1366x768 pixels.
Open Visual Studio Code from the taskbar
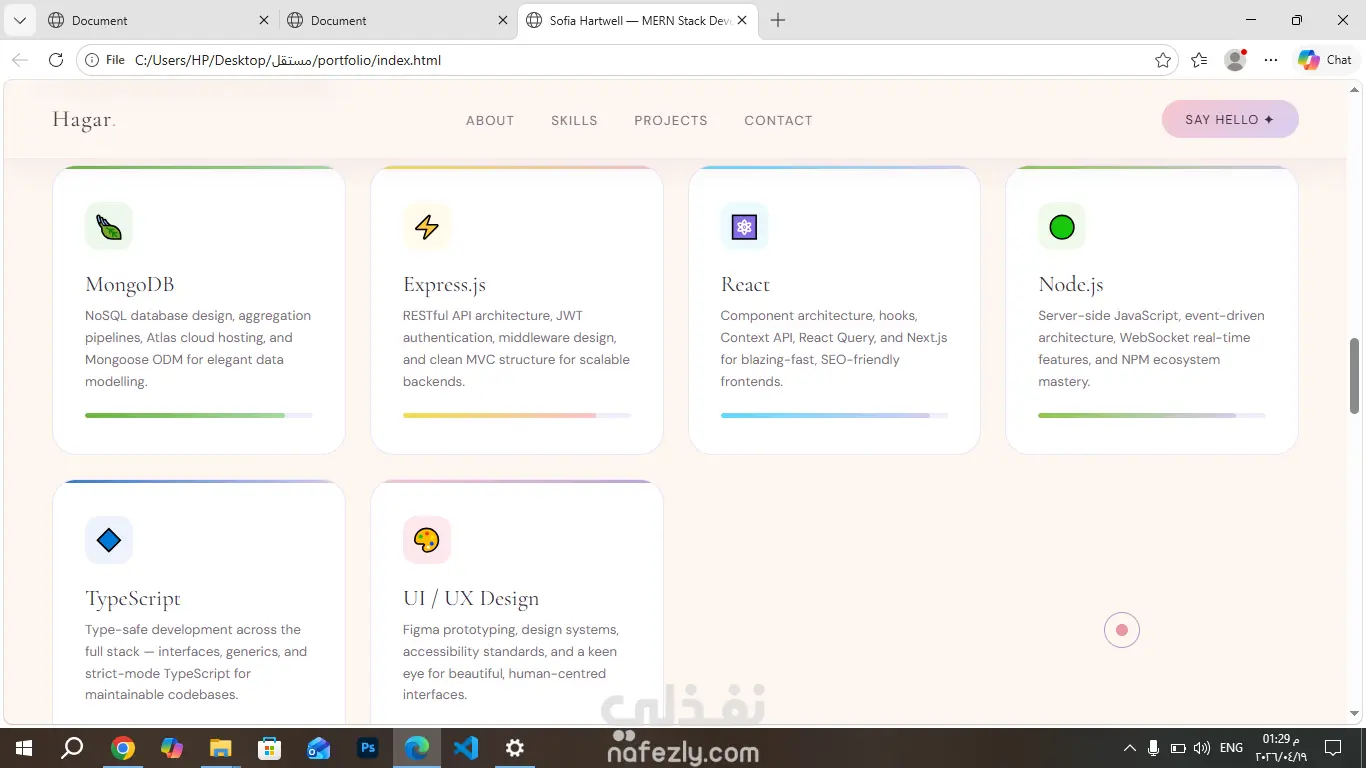pyautogui.click(x=465, y=748)
